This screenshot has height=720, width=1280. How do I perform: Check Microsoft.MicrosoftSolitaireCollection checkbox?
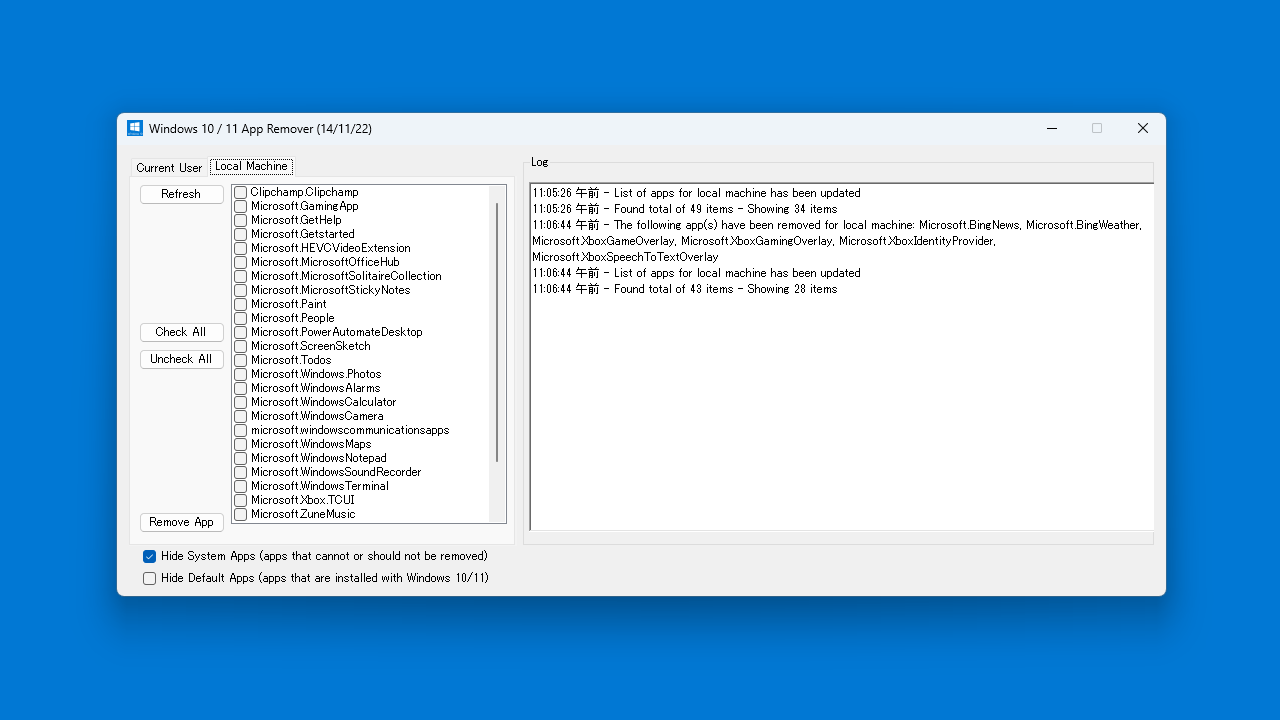pos(241,276)
